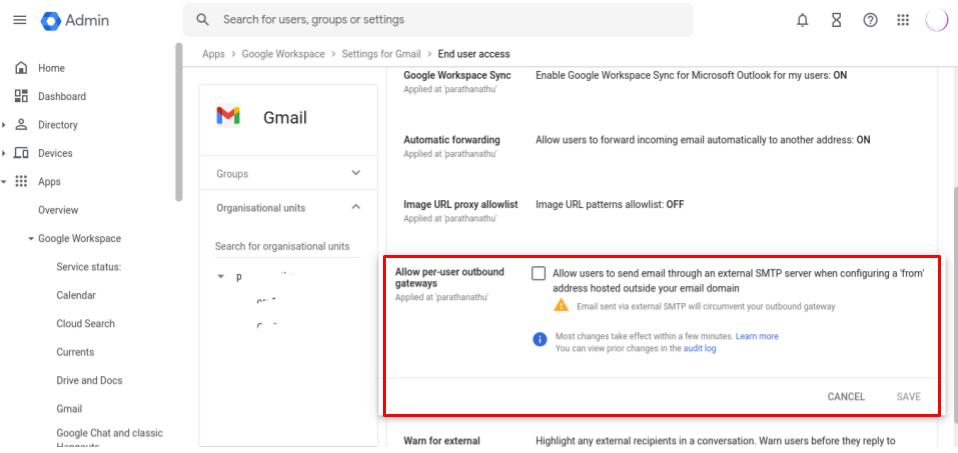Viewport: 958px width, 453px height.
Task: Click the Gmail logo in panel
Action: [x=228, y=116]
